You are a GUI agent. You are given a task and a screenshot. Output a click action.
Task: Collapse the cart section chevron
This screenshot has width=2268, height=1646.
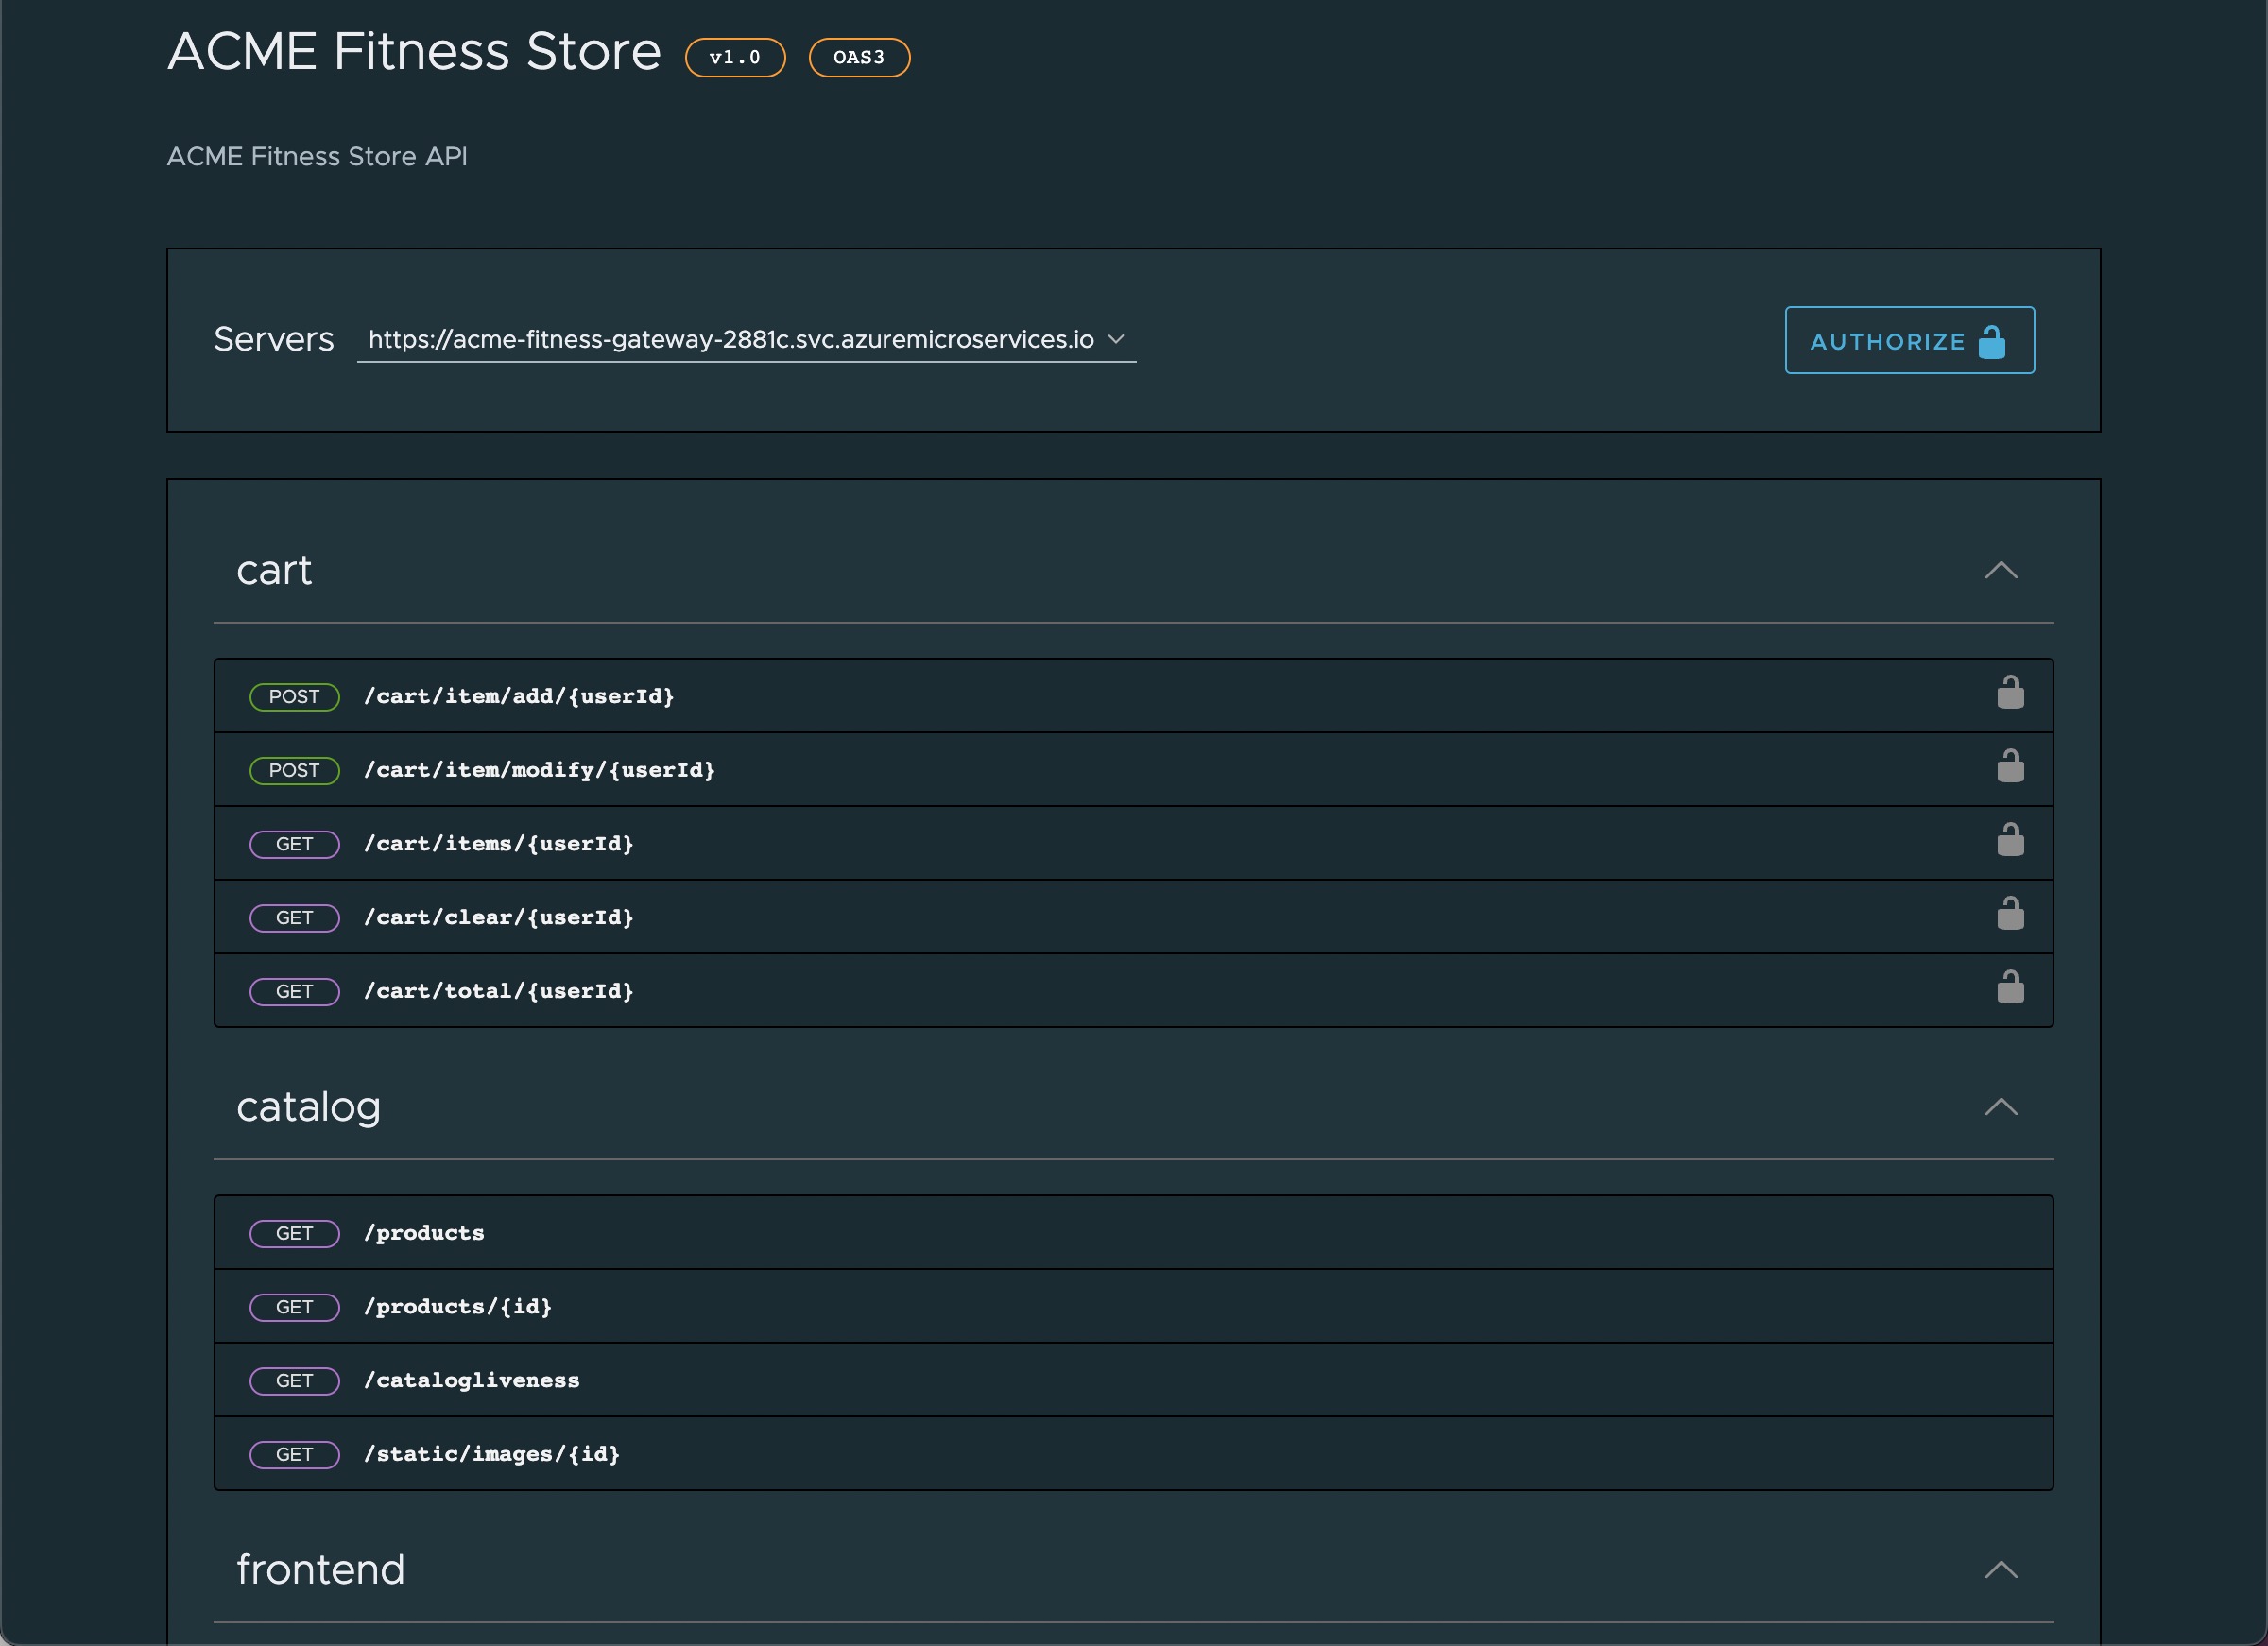(2000, 570)
